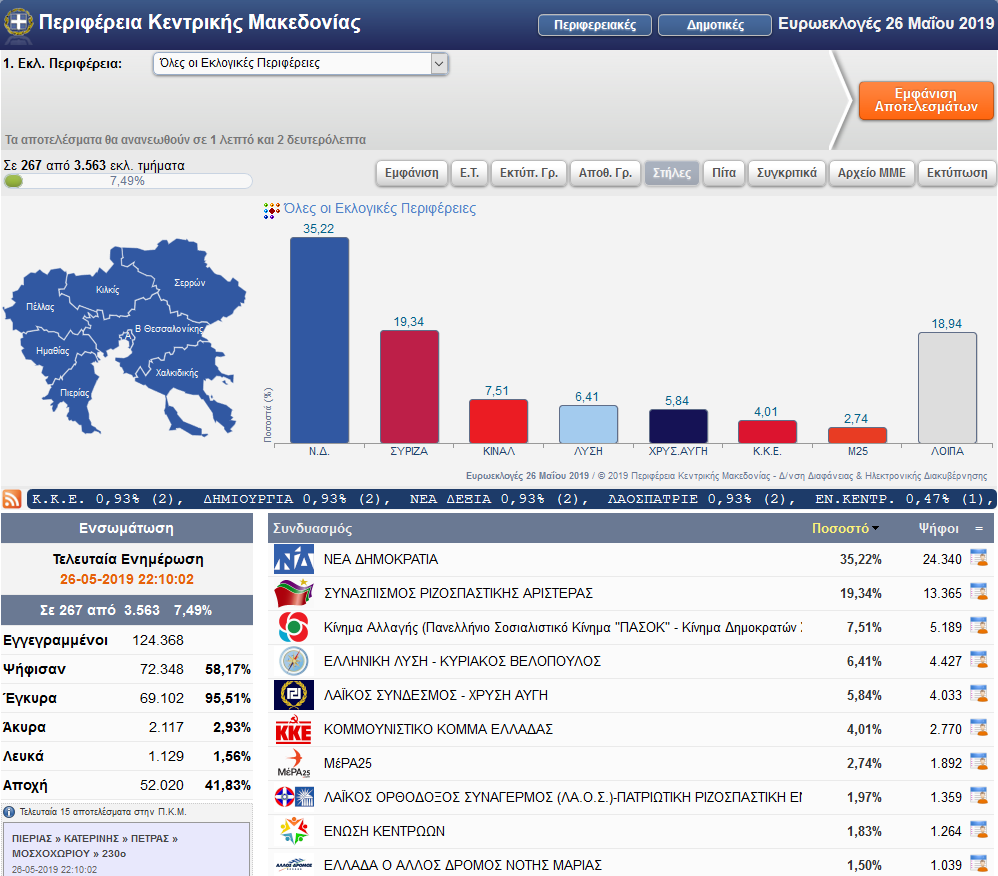Switch chart to Πίτα view

[x=724, y=173]
